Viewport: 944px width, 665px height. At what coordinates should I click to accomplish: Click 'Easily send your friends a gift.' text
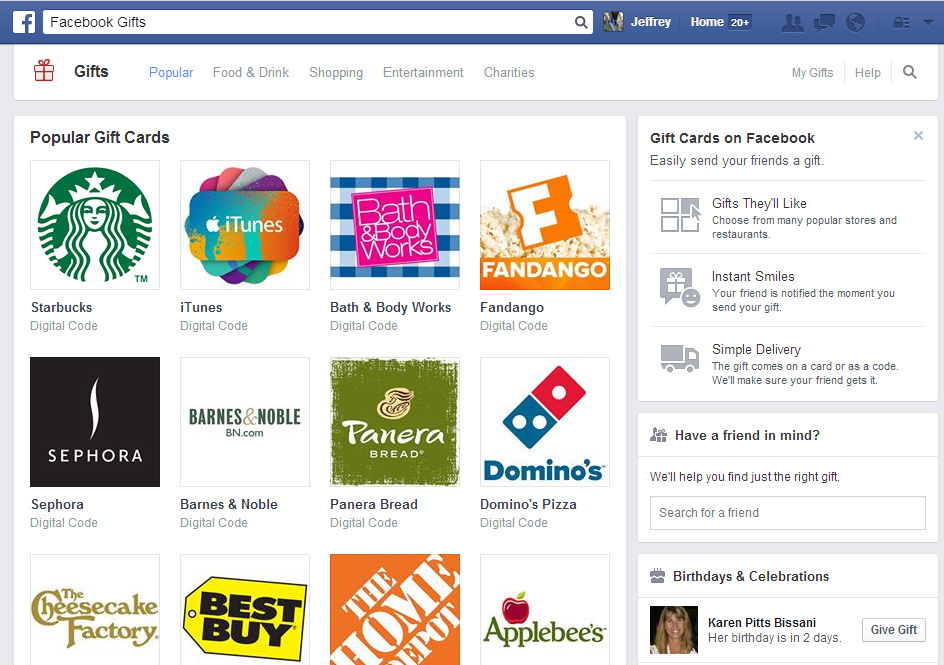[x=737, y=161]
